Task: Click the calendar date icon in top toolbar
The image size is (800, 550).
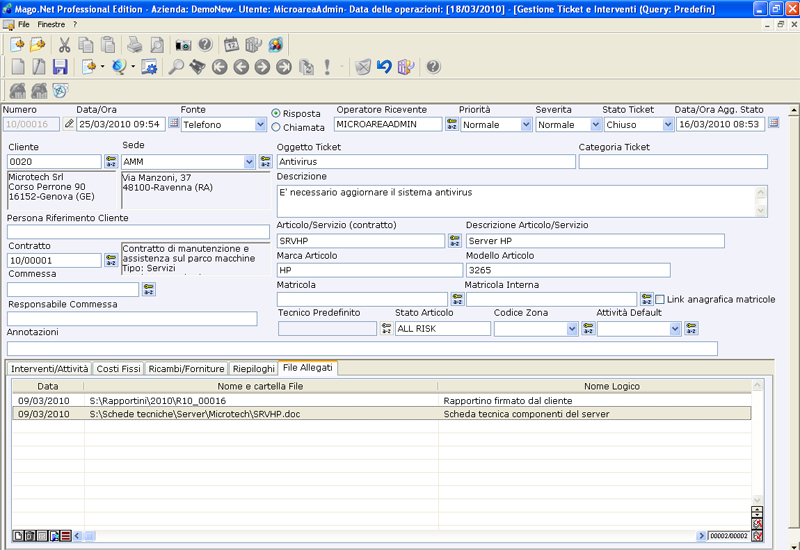Action: [x=232, y=45]
